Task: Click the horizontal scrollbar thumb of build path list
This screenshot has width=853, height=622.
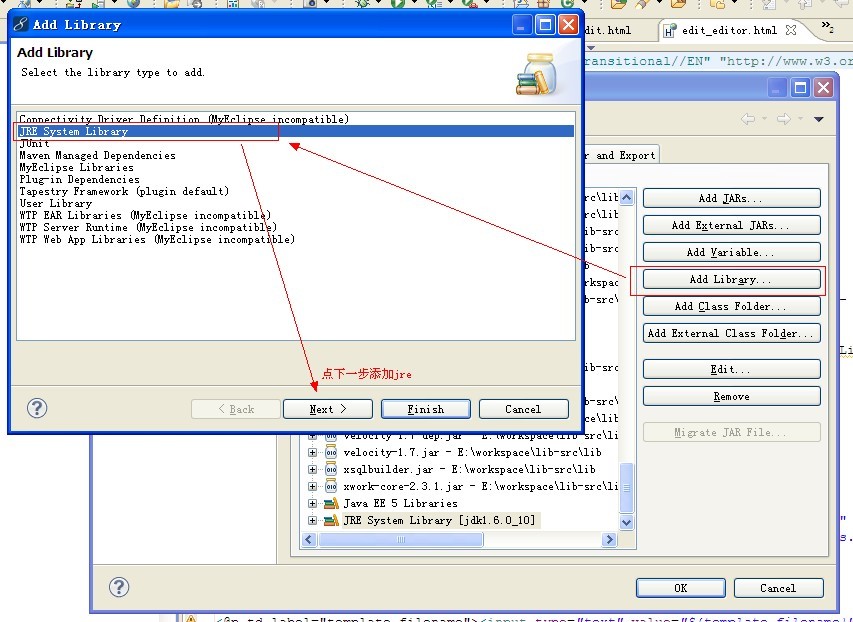Action: (x=401, y=539)
